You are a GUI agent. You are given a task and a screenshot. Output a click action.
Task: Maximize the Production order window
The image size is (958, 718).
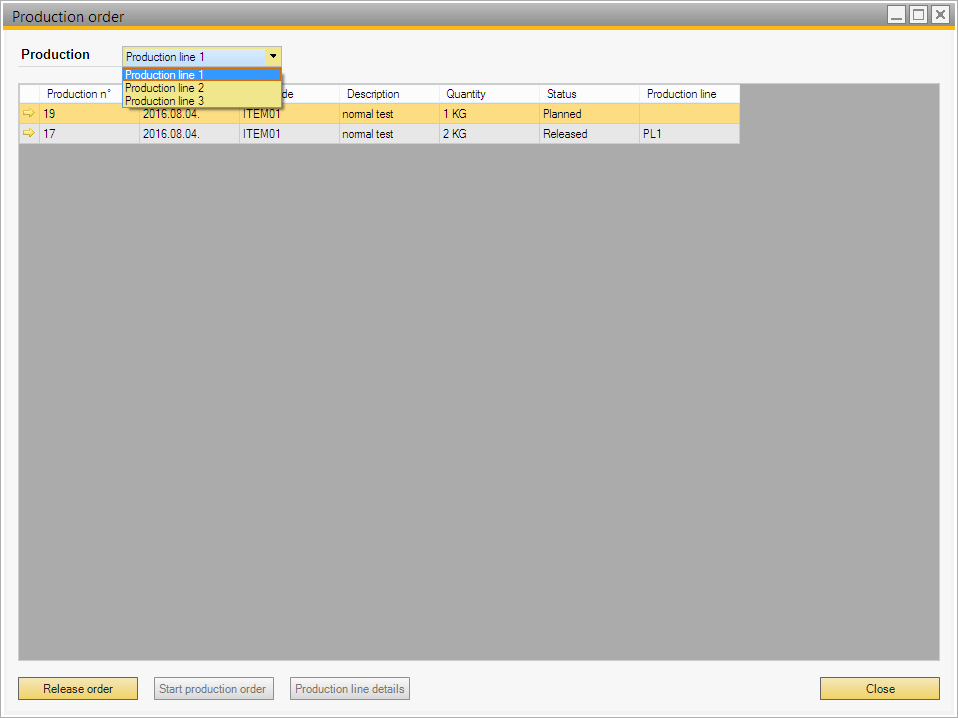(x=918, y=14)
